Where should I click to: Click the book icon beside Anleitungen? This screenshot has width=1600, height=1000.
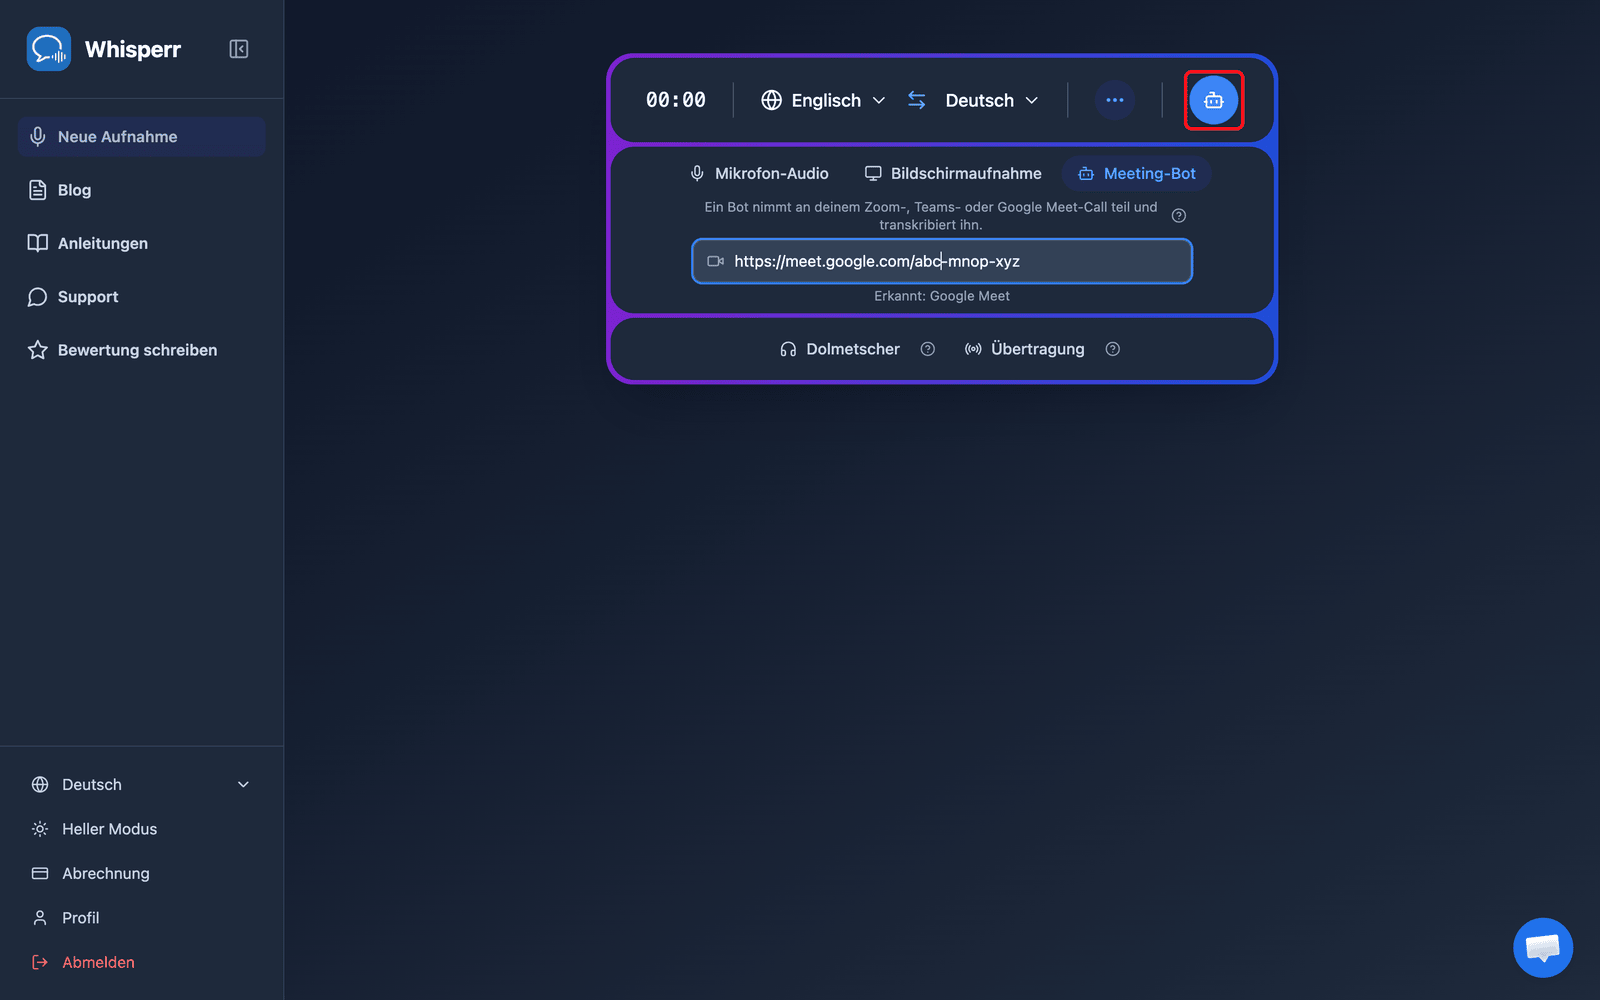pos(38,243)
